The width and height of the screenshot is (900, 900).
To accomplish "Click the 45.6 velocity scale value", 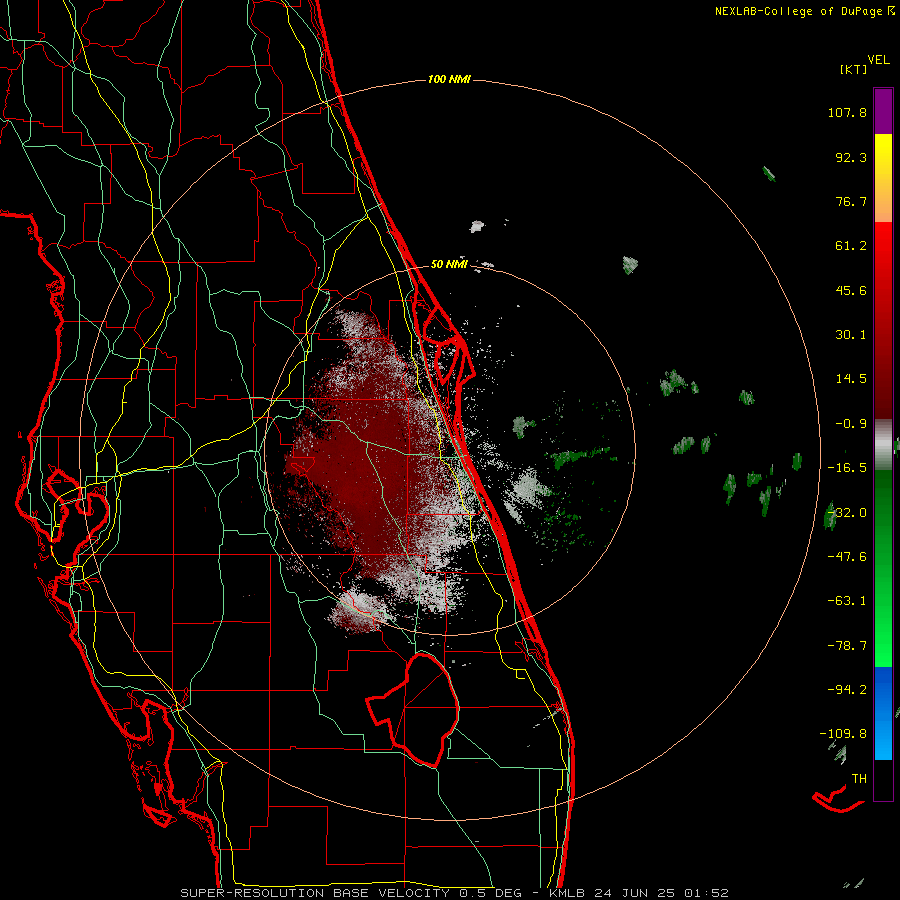I will (x=851, y=290).
